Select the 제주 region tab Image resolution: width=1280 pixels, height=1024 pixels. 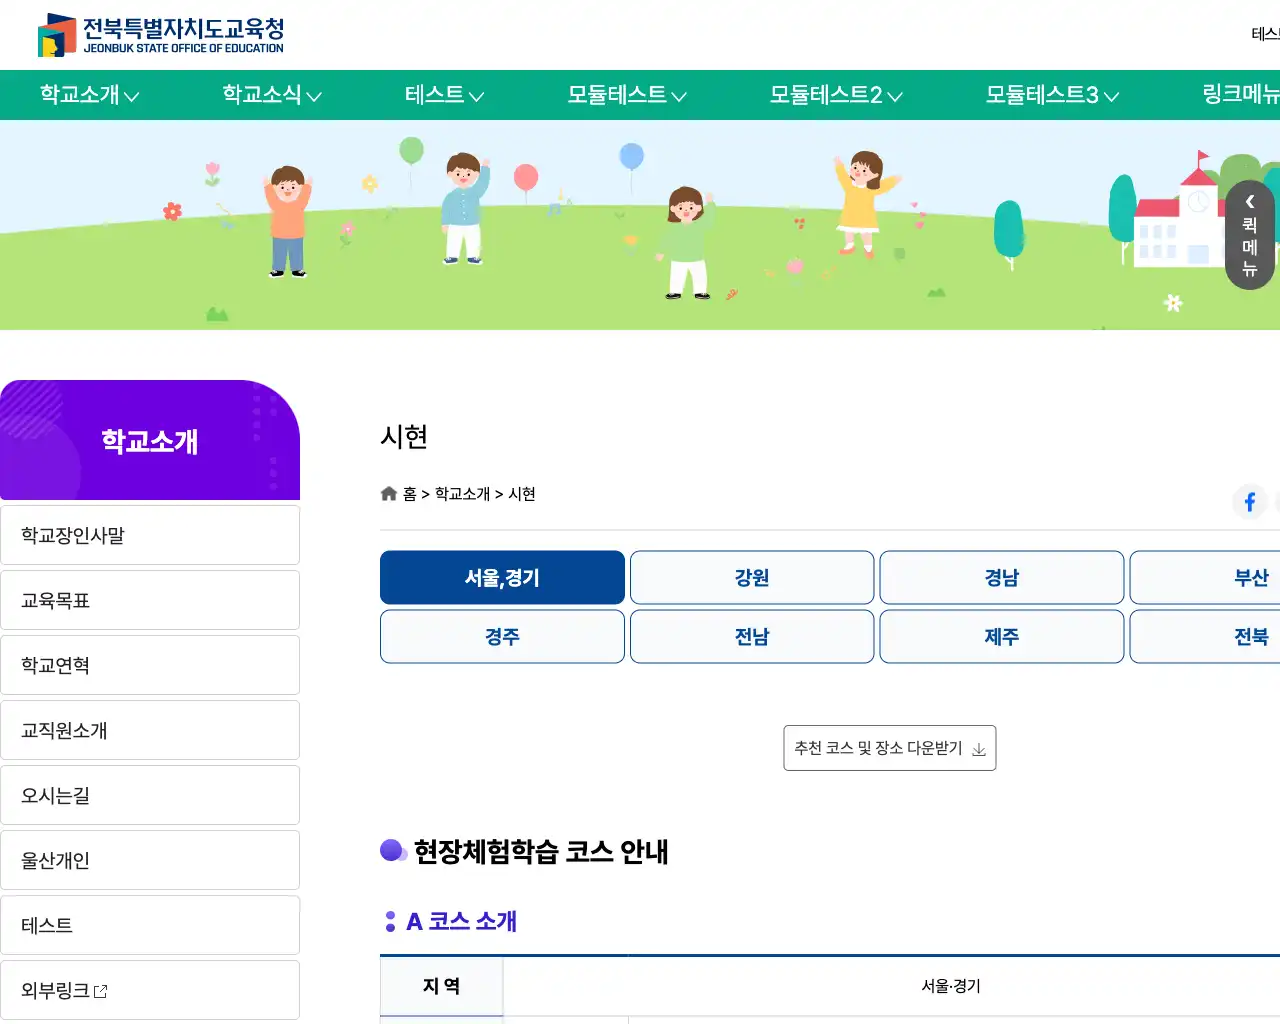point(1001,637)
